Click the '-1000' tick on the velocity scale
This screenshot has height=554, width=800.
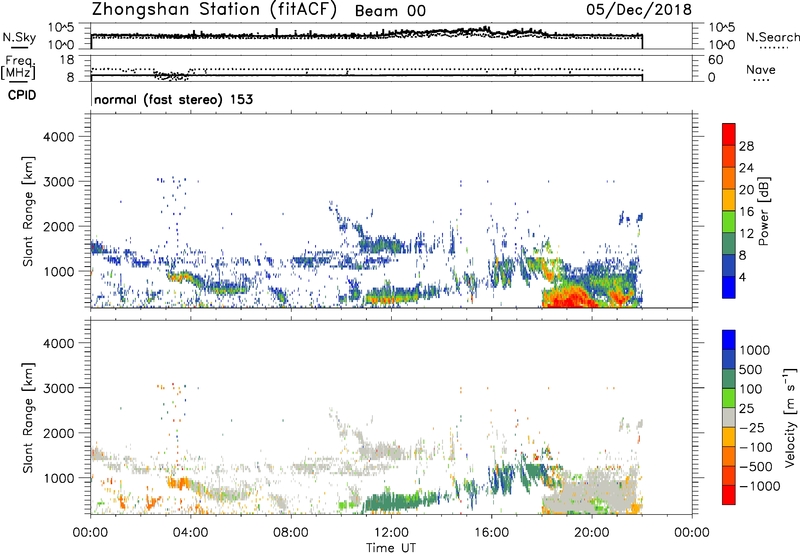coord(759,486)
